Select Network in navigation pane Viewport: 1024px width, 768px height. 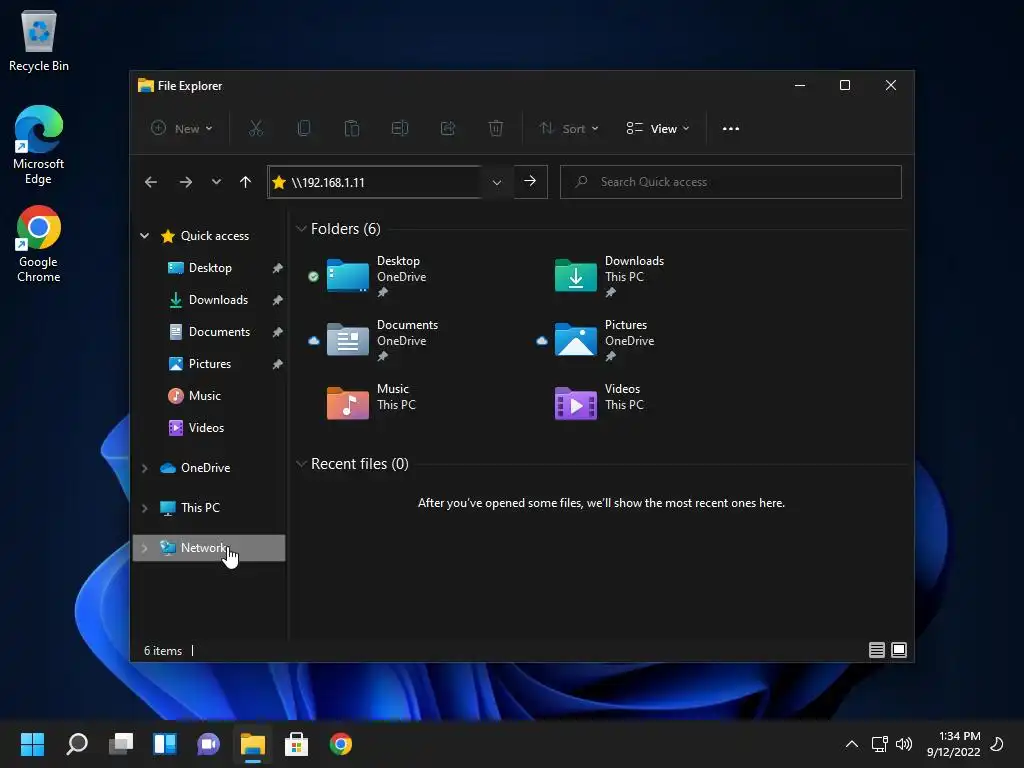click(209, 547)
